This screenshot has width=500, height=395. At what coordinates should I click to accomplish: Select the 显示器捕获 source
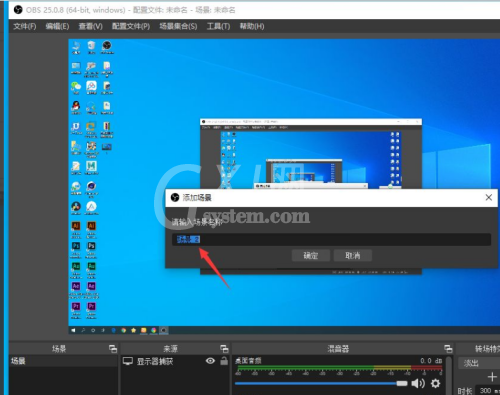pyautogui.click(x=155, y=361)
